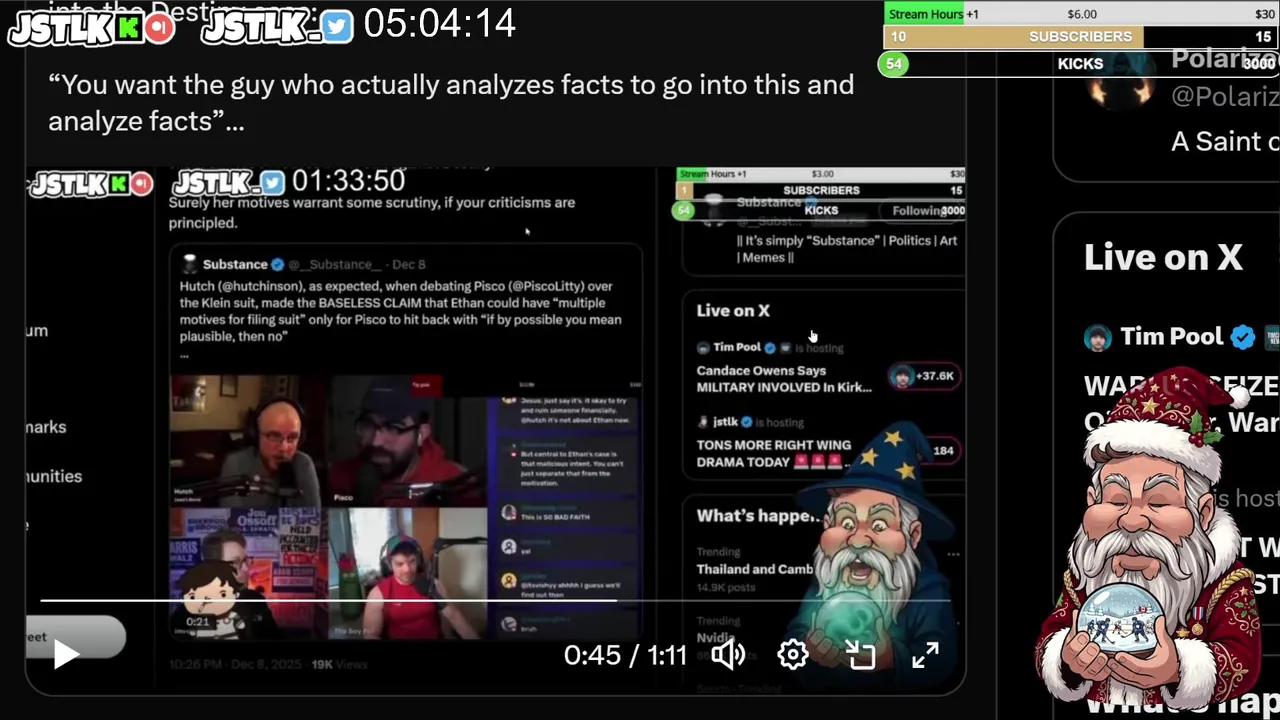The height and width of the screenshot is (720, 1280).
Task: Open TONS MORE RIGHT WING DRAMA TODAY broadcast
Action: 774,453
